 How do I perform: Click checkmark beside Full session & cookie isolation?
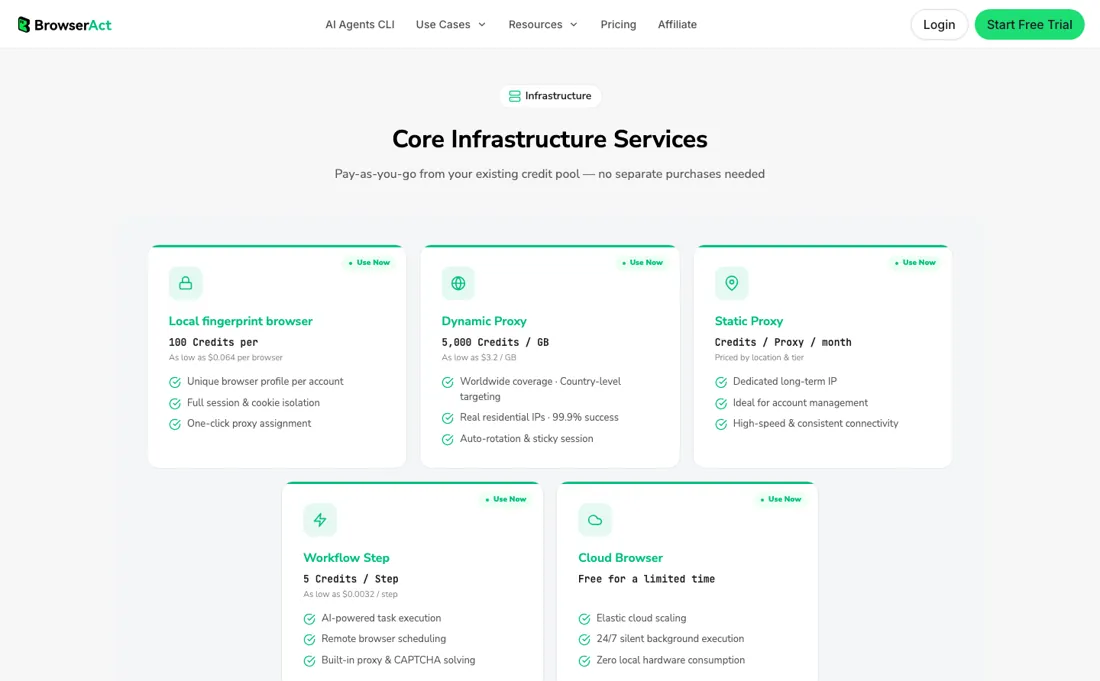[x=175, y=403]
